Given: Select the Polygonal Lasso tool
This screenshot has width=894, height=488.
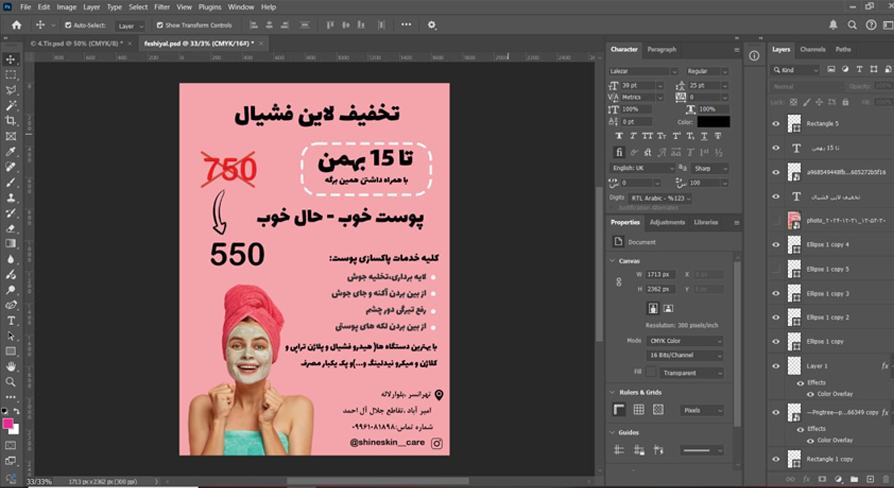Looking at the screenshot, I should [x=11, y=90].
